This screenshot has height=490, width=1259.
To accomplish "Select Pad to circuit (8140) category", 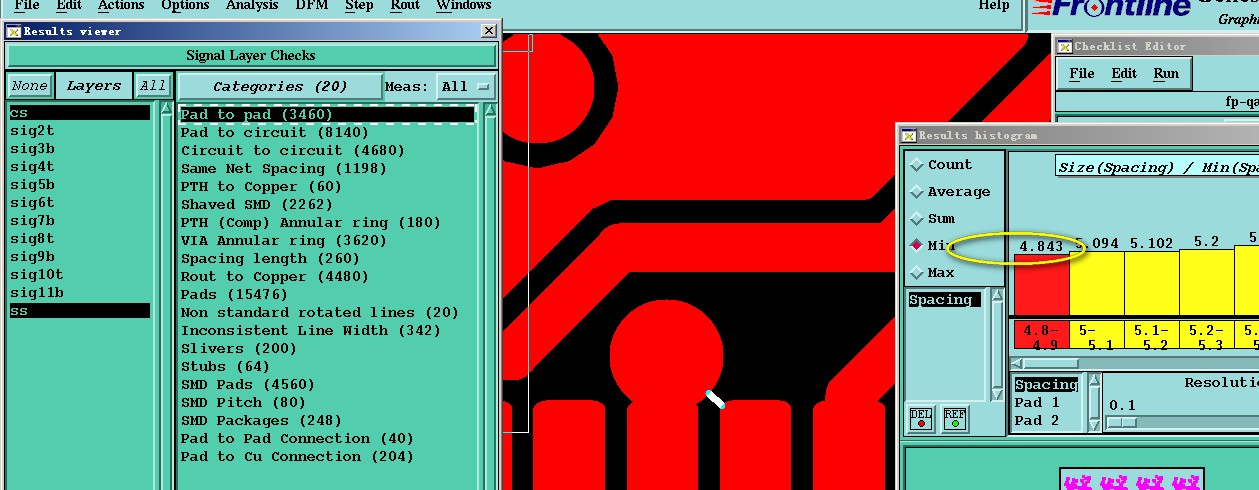I will coord(327,133).
